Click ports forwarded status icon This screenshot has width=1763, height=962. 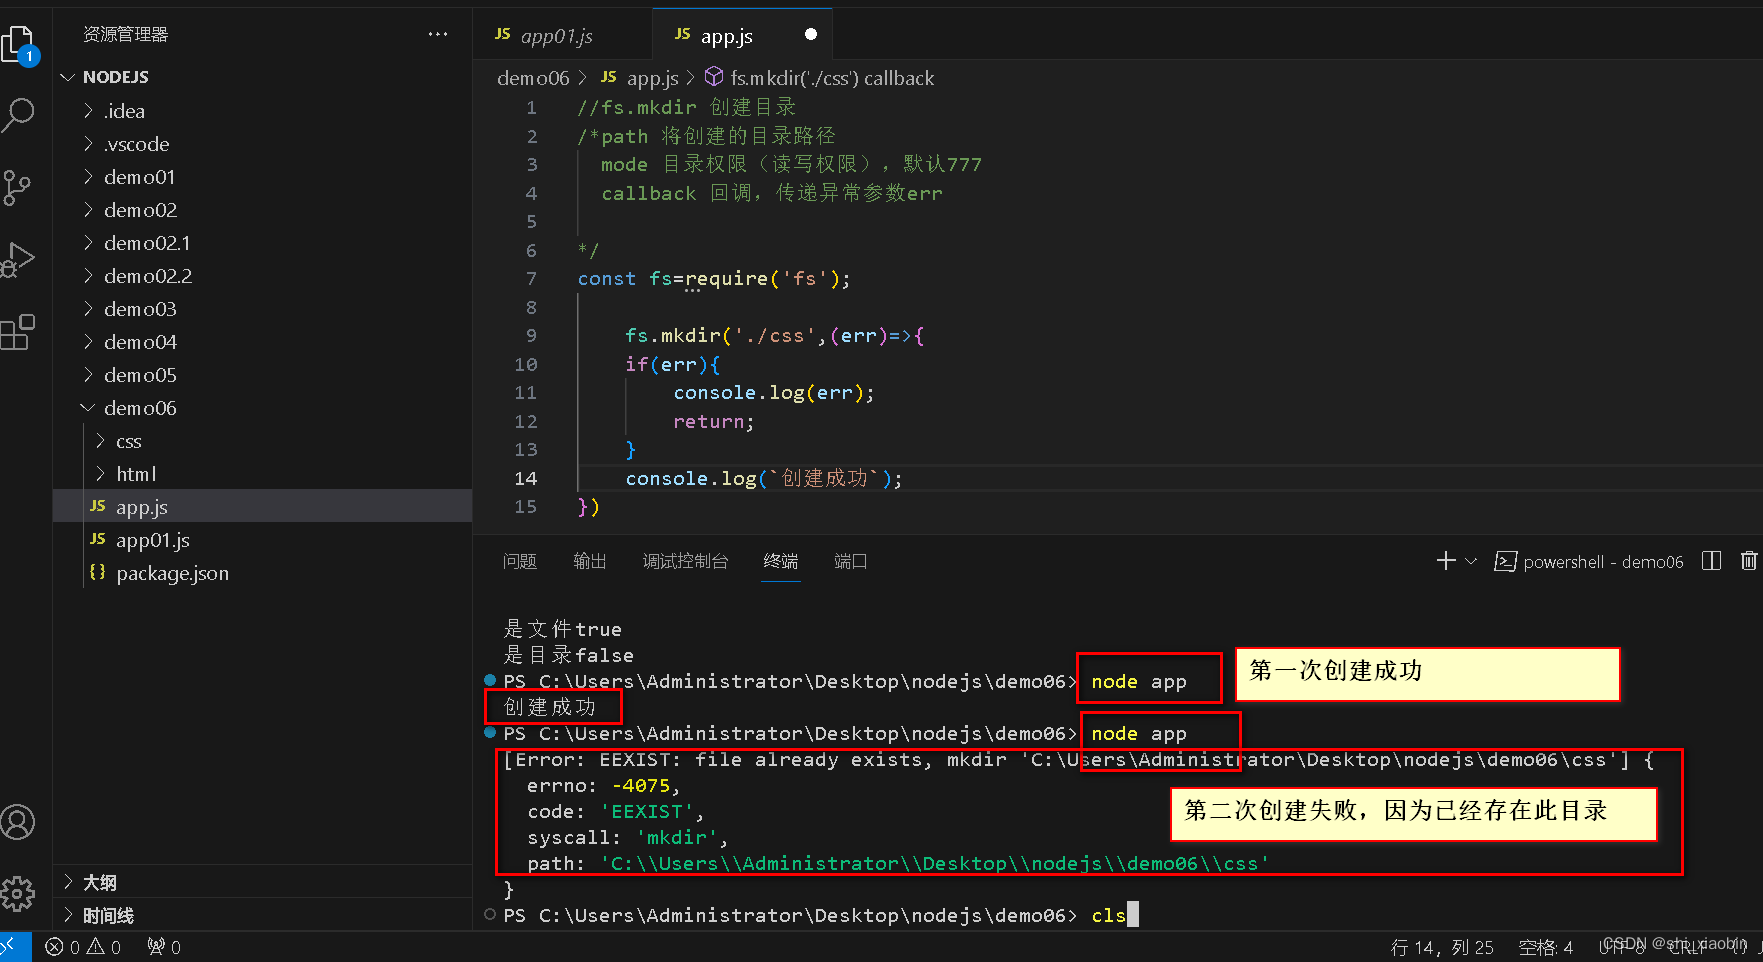tap(164, 947)
